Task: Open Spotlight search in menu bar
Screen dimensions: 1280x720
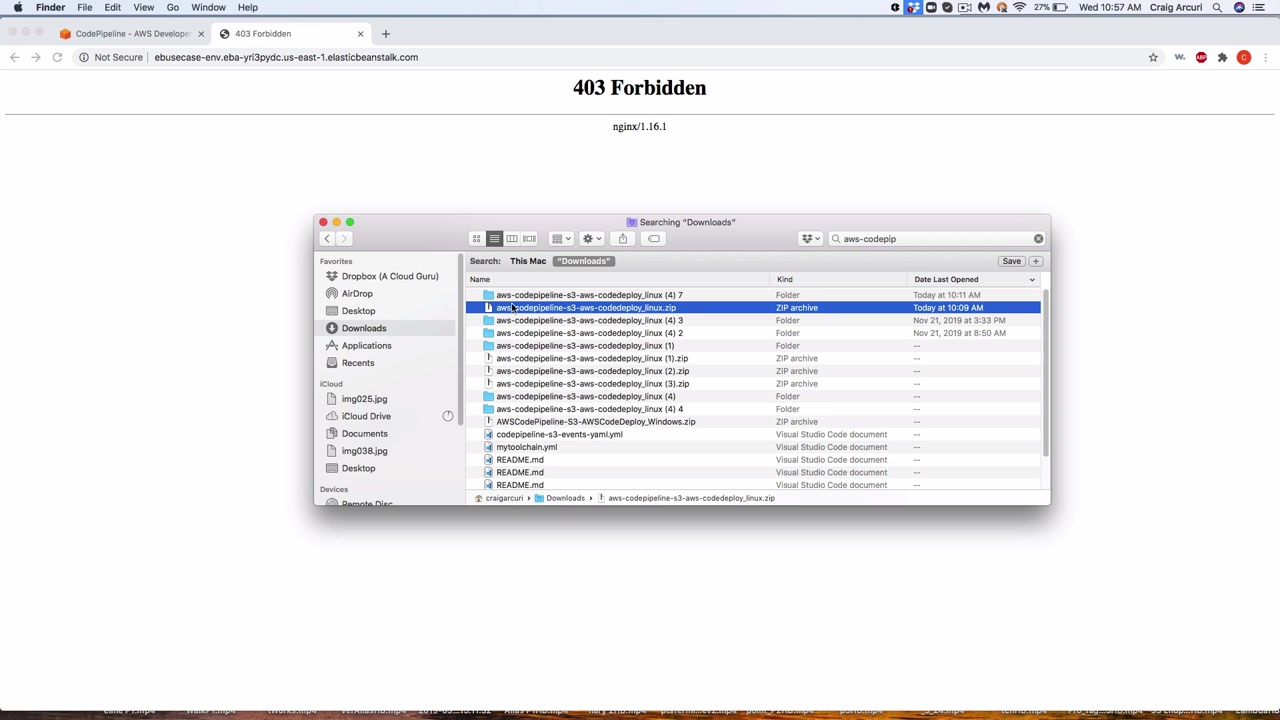Action: [1217, 7]
